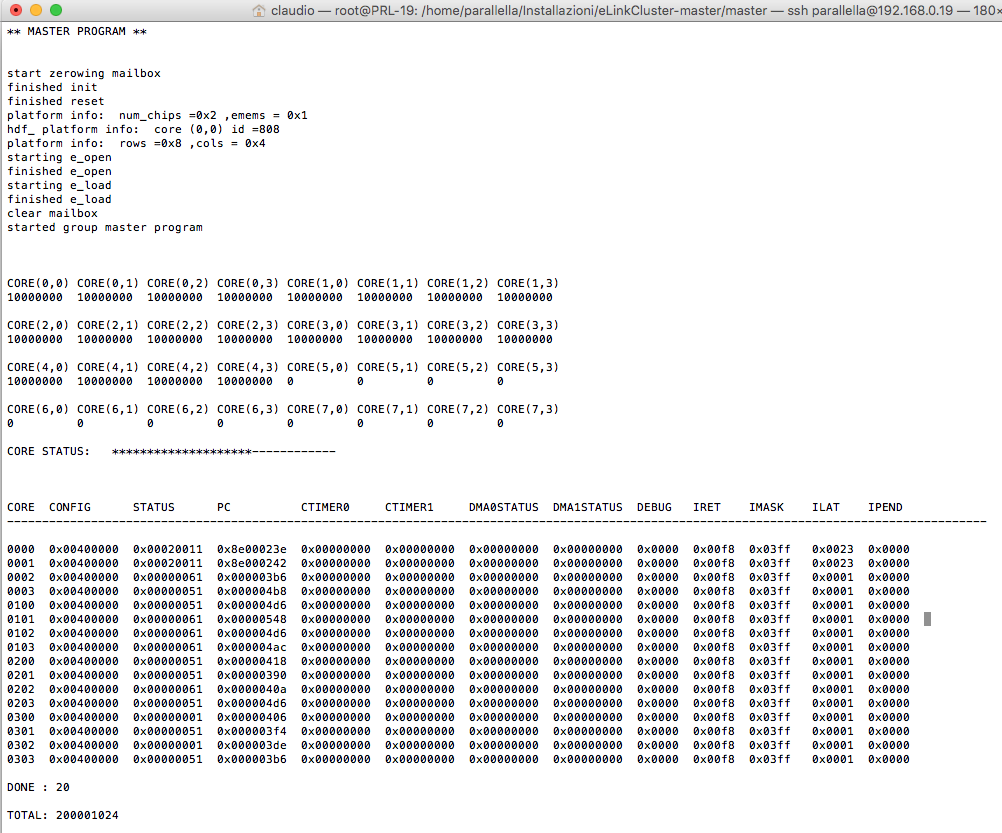Click the 'DONE : 20' output line
Viewport: 1002px width, 833px height.
[x=38, y=787]
